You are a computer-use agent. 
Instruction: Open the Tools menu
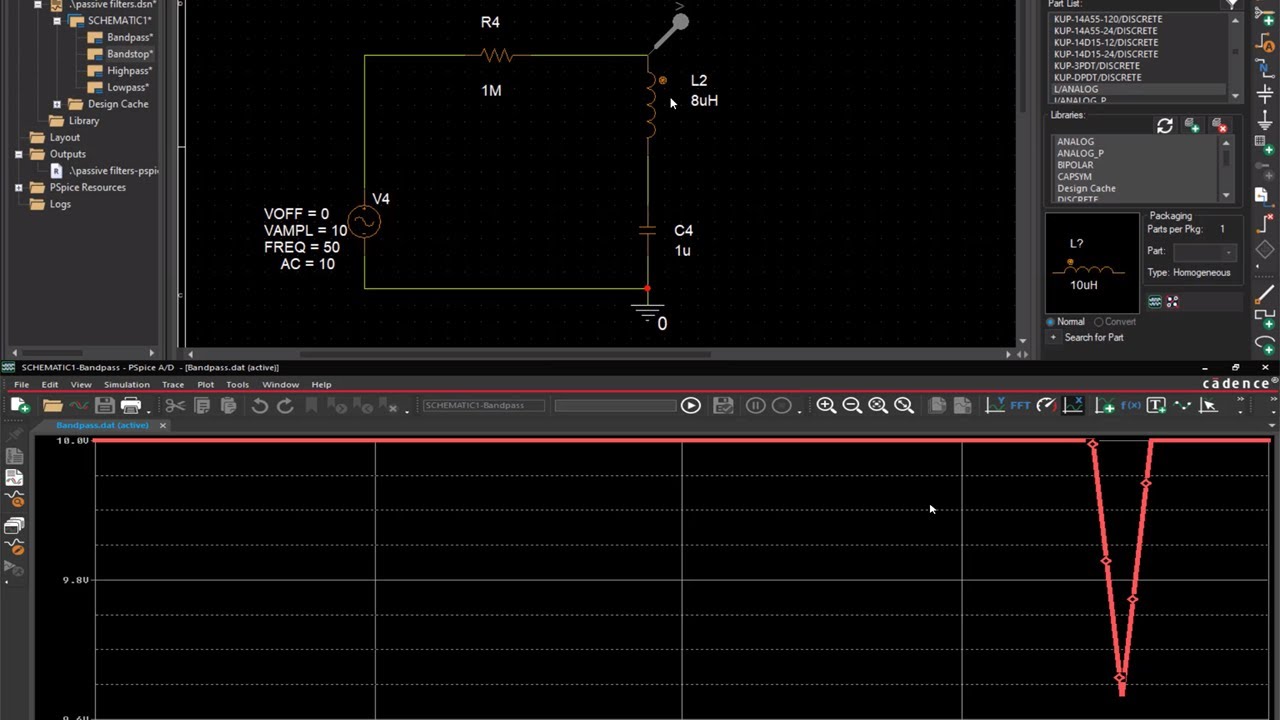point(237,385)
